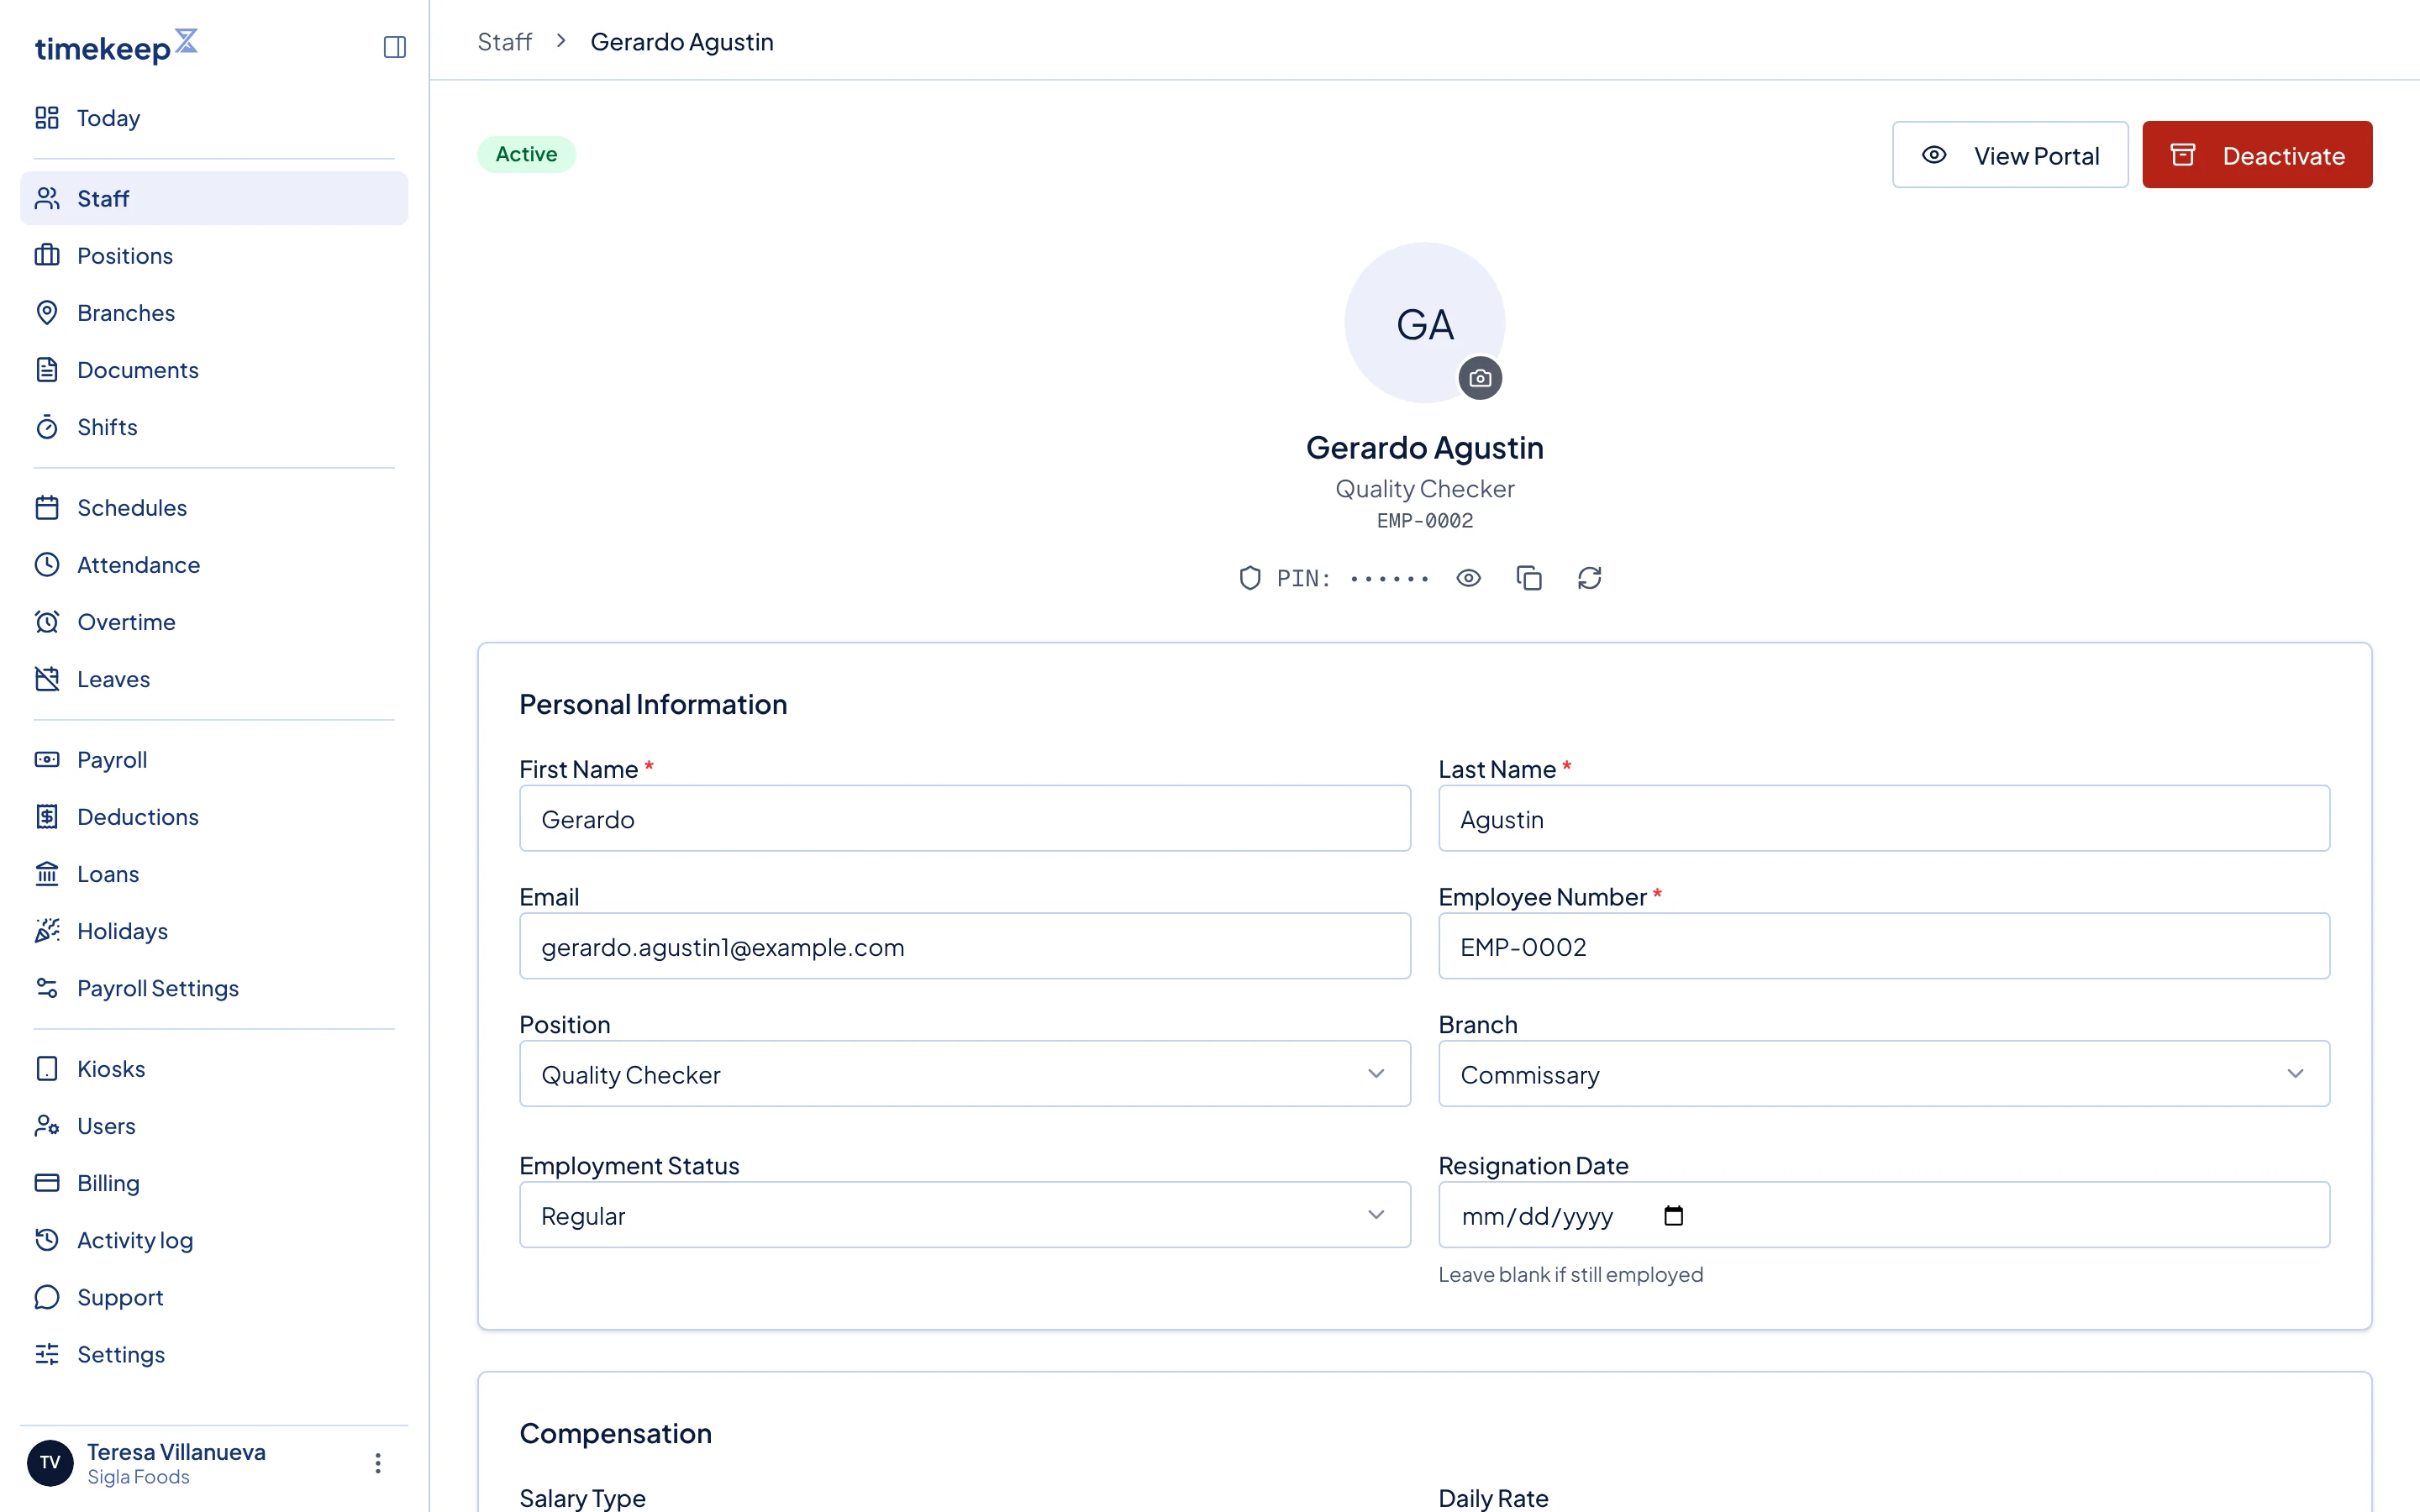
Task: Click the Loans bank icon
Action: [x=47, y=874]
